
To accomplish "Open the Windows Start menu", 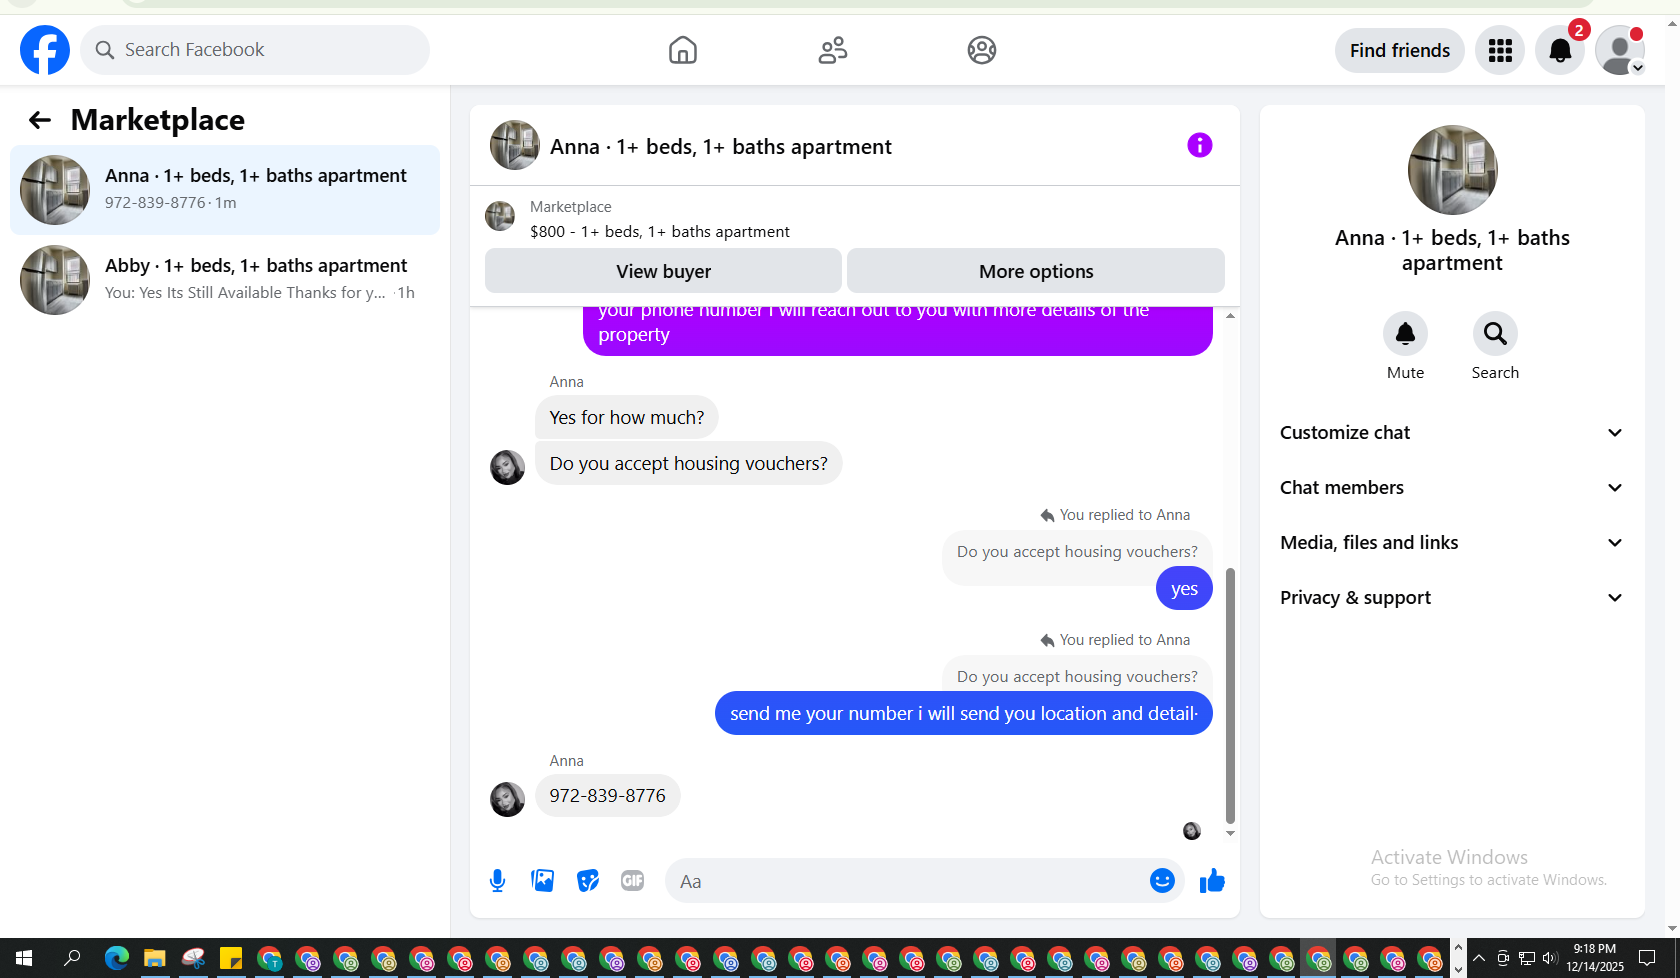I will coord(24,958).
